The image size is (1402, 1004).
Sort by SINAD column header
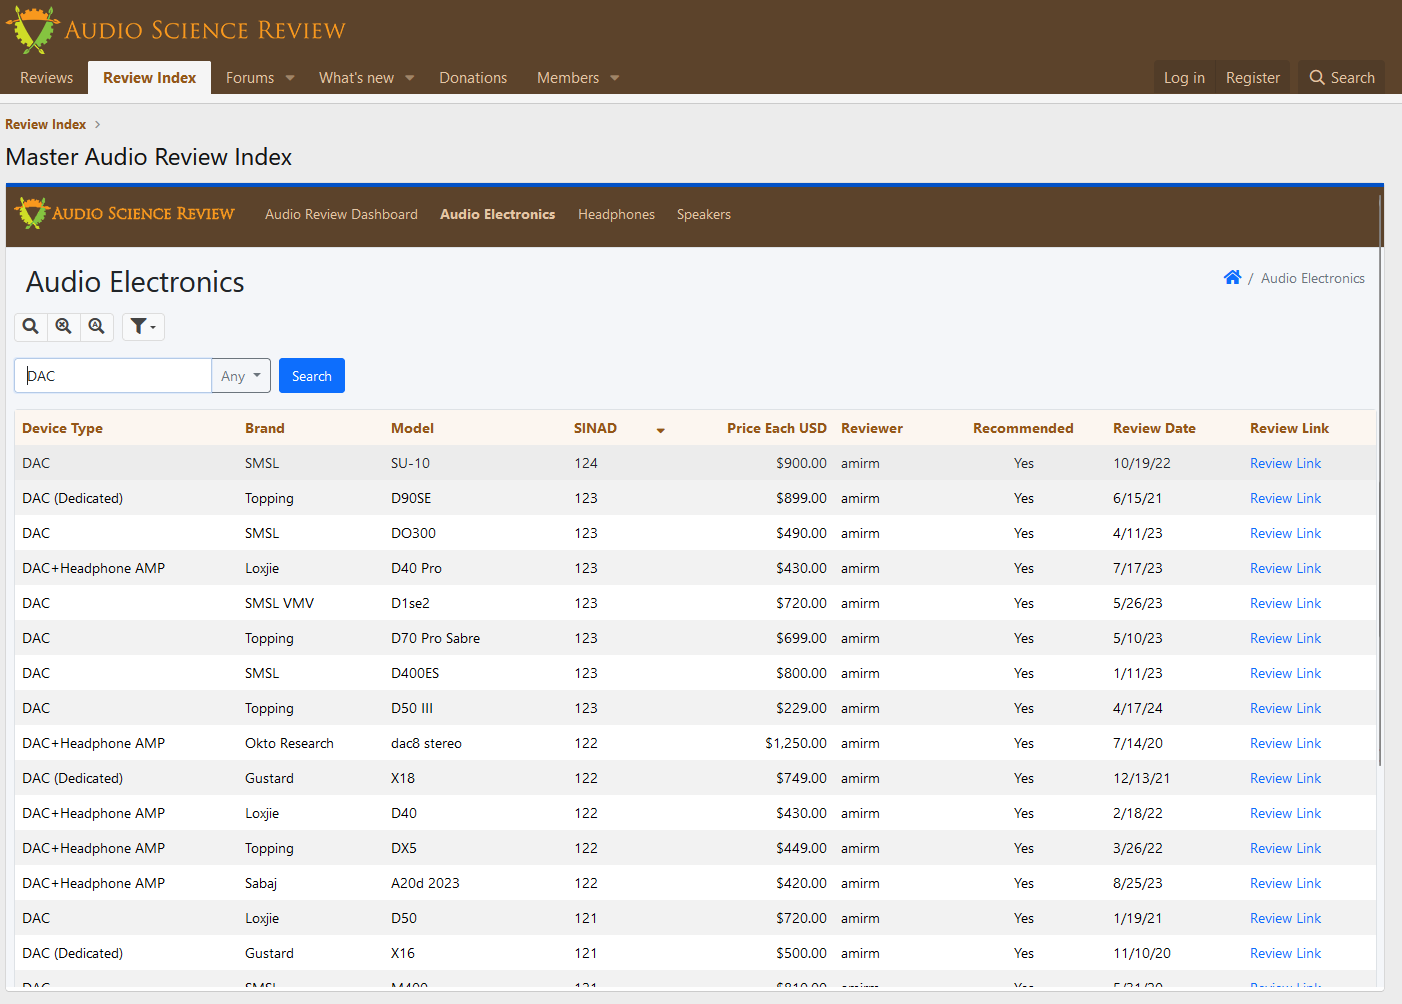(x=595, y=428)
